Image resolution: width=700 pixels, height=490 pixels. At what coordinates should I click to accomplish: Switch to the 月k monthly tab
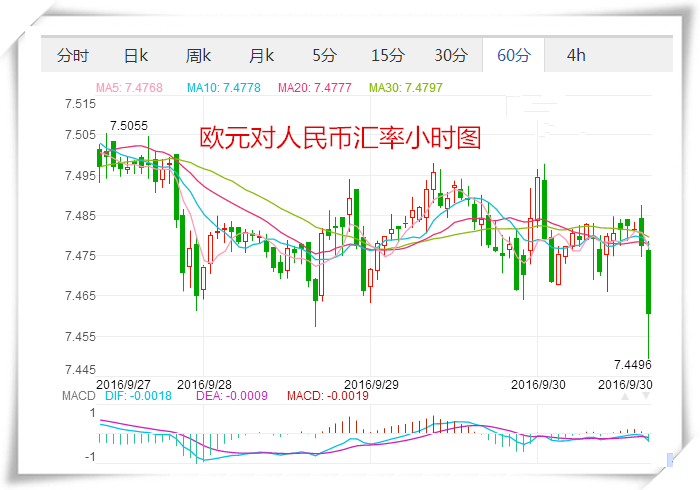click(261, 56)
